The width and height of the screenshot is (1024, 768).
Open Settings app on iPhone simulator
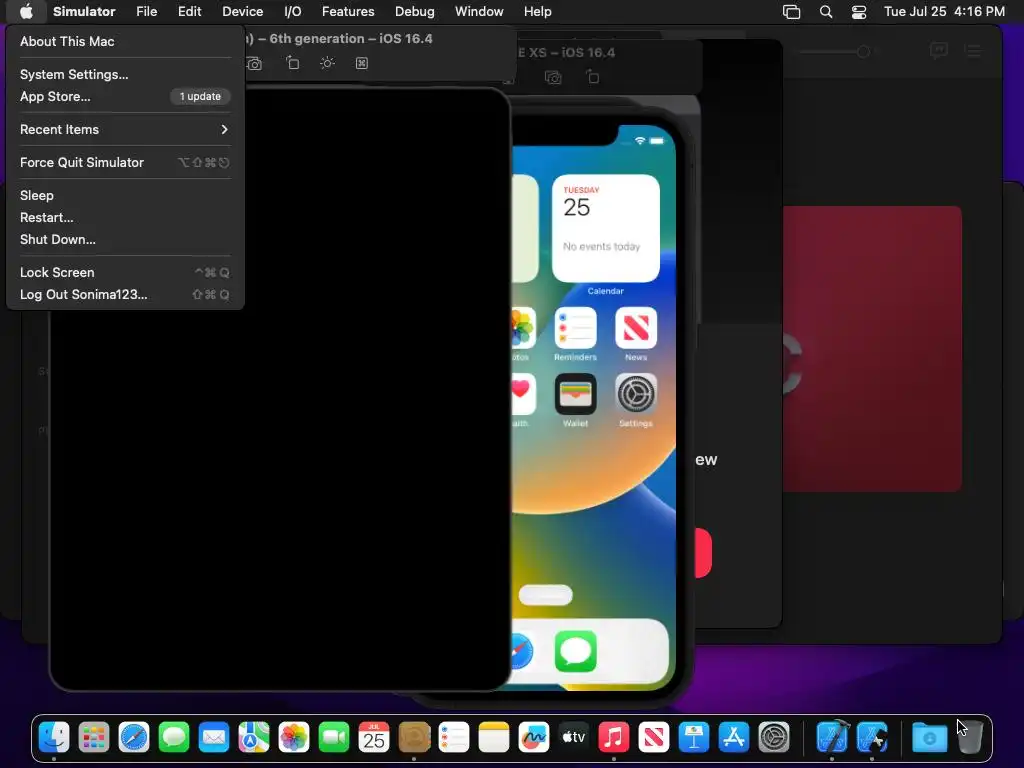635,394
